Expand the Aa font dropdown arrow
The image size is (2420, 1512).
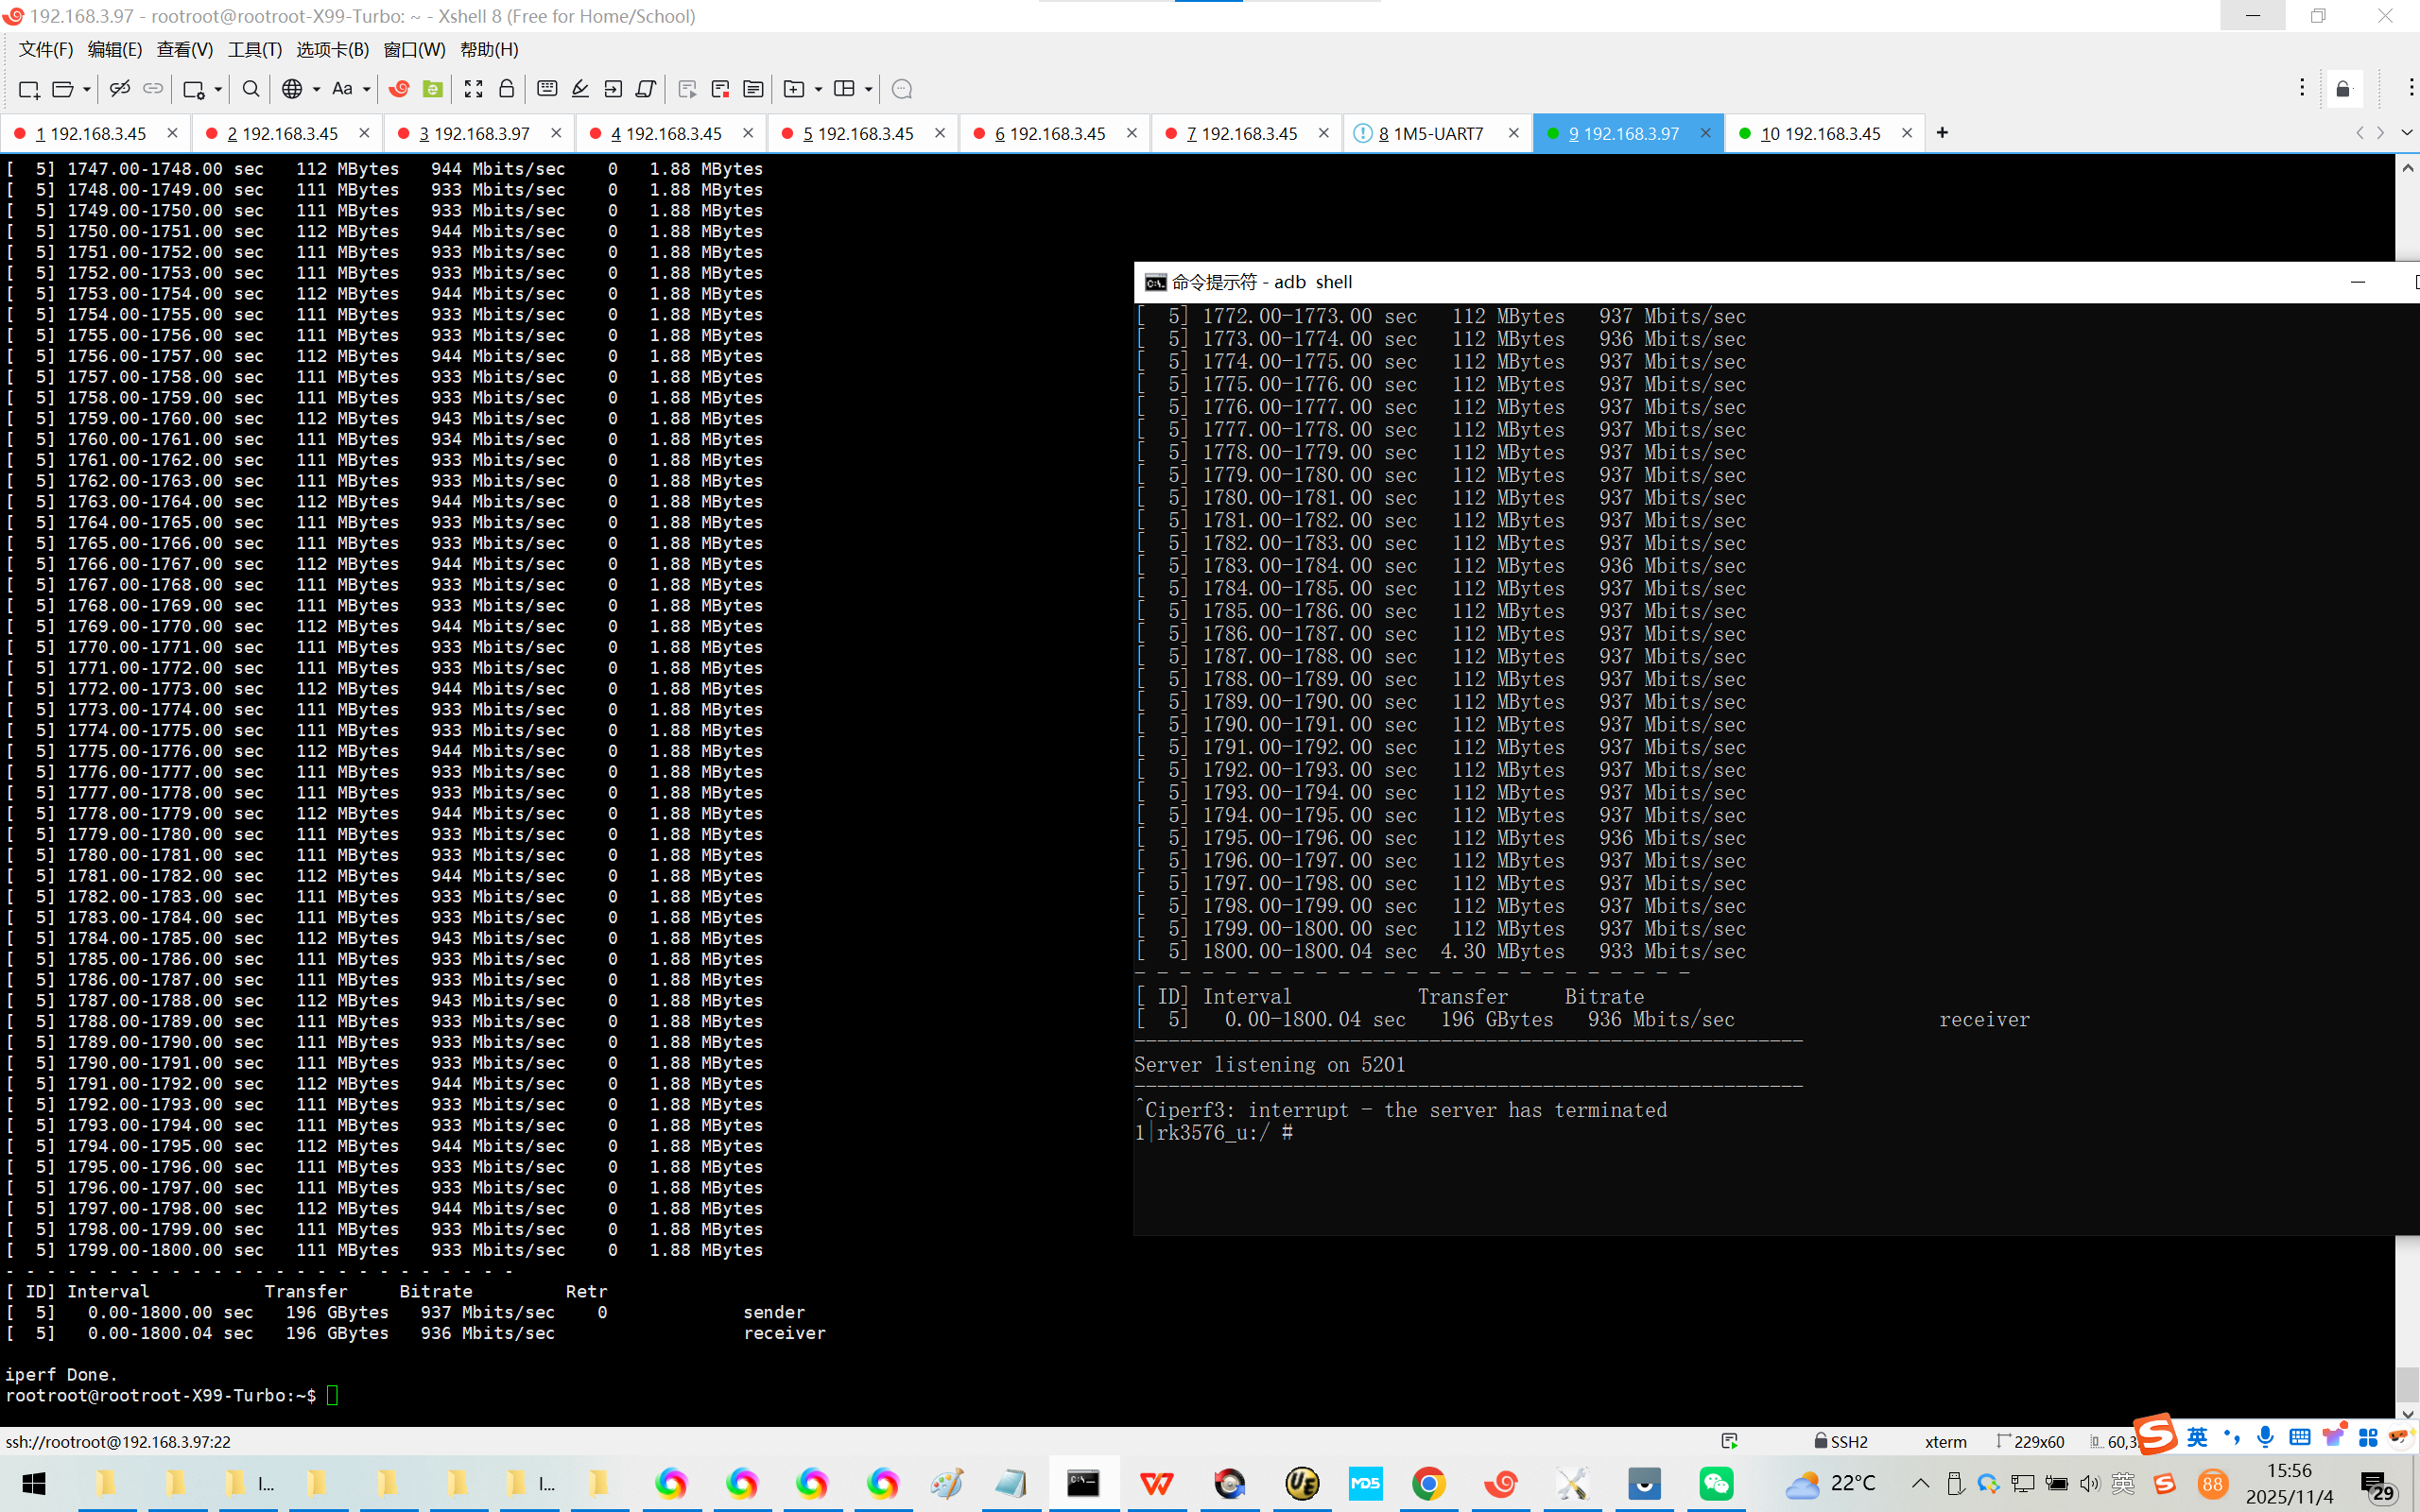(367, 89)
